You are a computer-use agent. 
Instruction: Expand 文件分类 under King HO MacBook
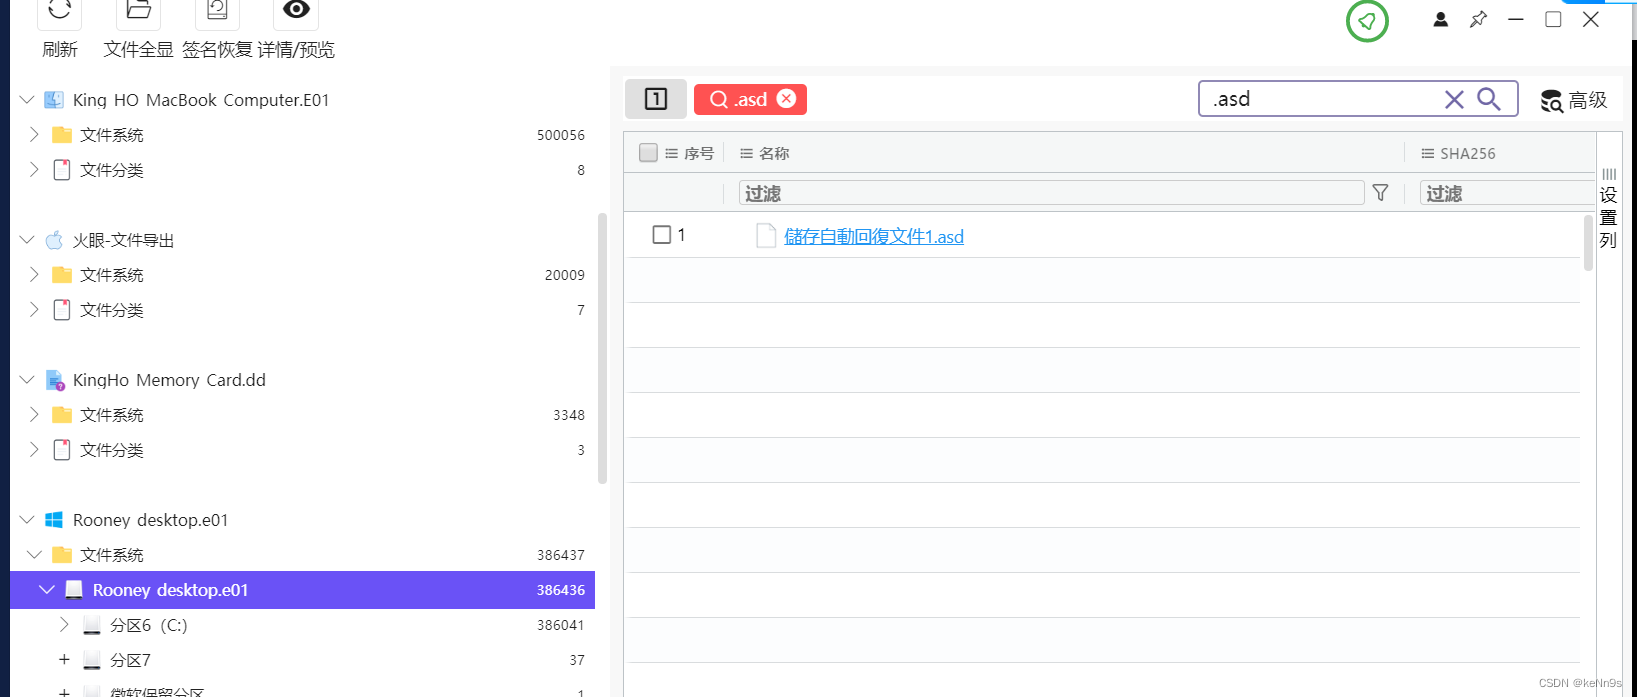[34, 170]
